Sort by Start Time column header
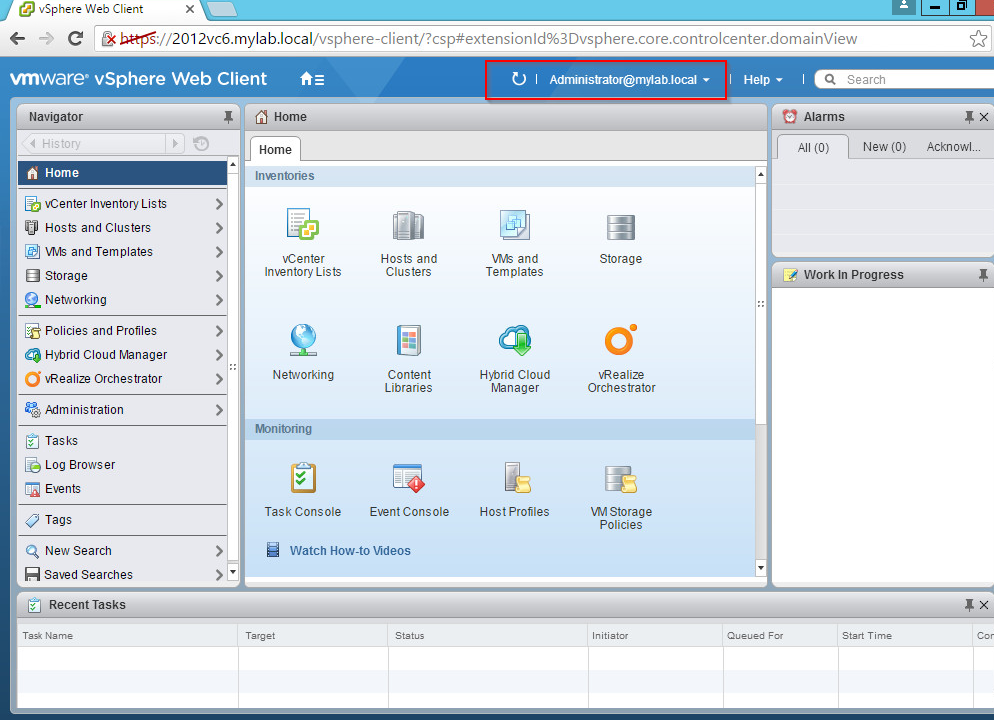The image size is (994, 720). tap(905, 635)
